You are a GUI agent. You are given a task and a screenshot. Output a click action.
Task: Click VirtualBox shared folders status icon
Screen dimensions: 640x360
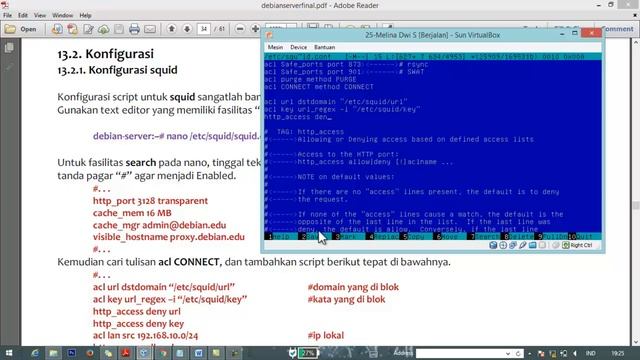click(533, 245)
